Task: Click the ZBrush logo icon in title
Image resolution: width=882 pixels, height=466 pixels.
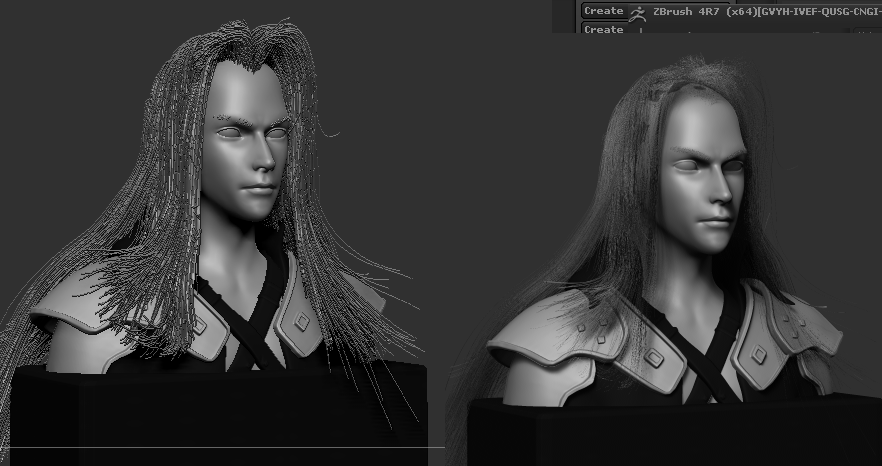Action: (637, 14)
